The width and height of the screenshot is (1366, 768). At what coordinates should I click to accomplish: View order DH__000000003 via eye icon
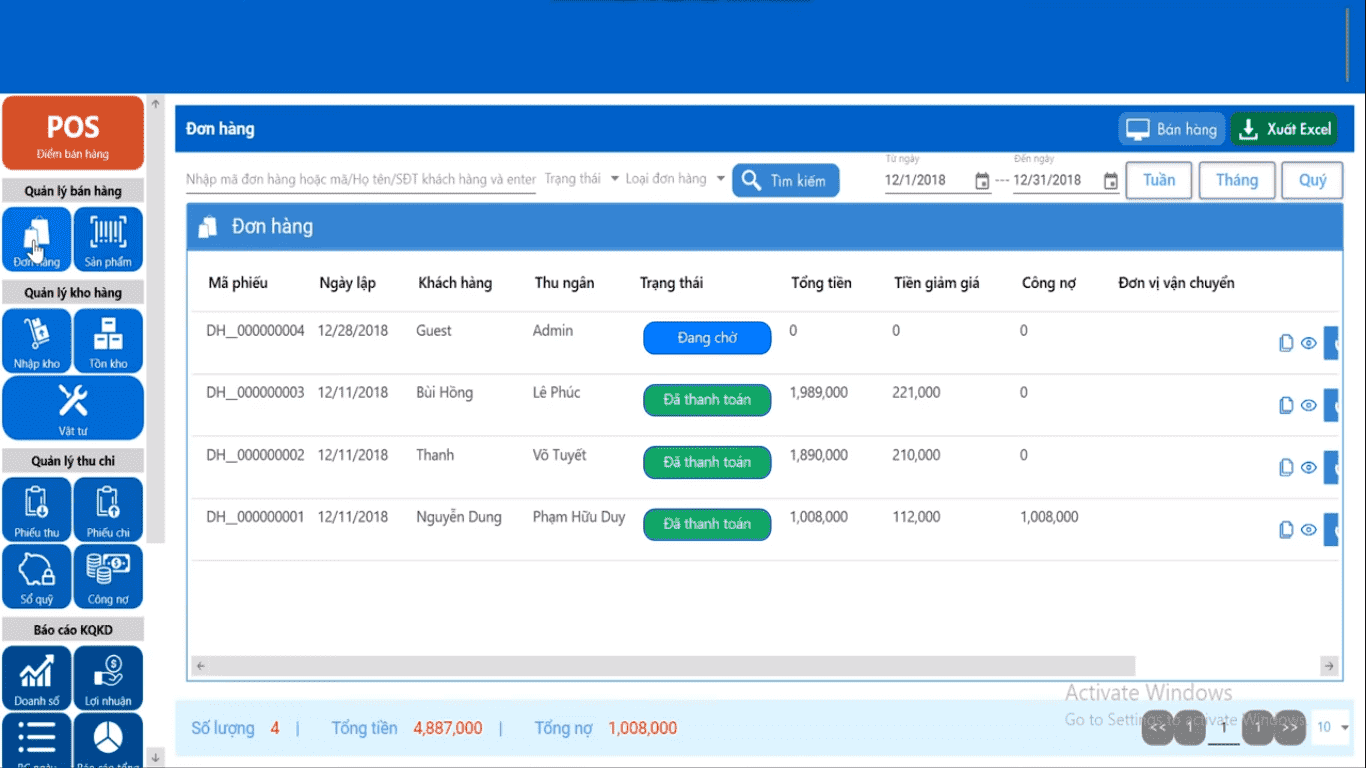tap(1309, 405)
